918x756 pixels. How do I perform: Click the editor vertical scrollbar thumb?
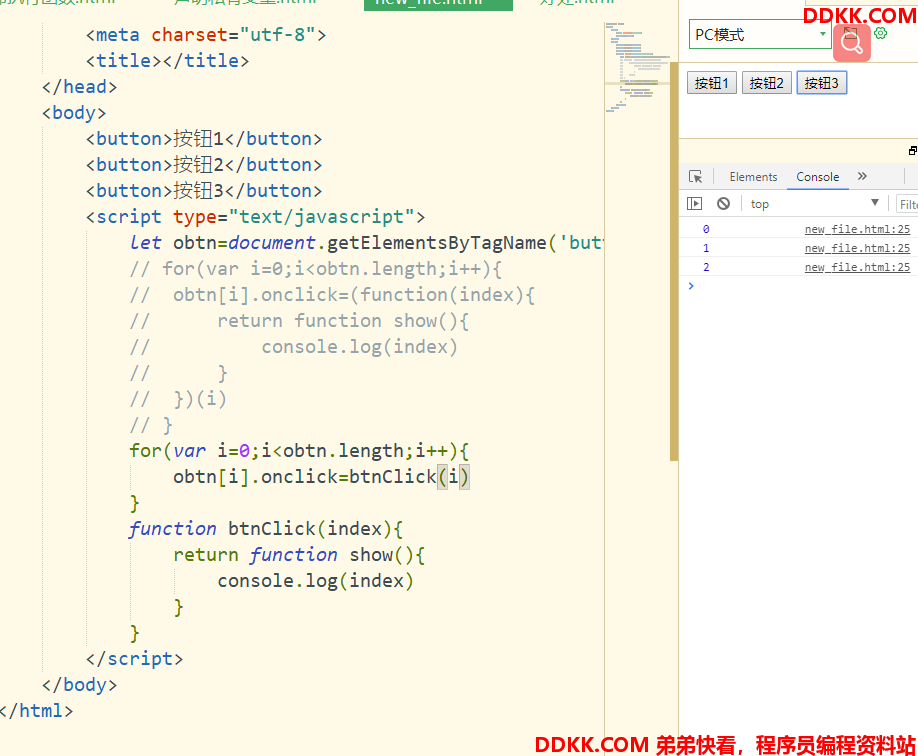point(674,261)
